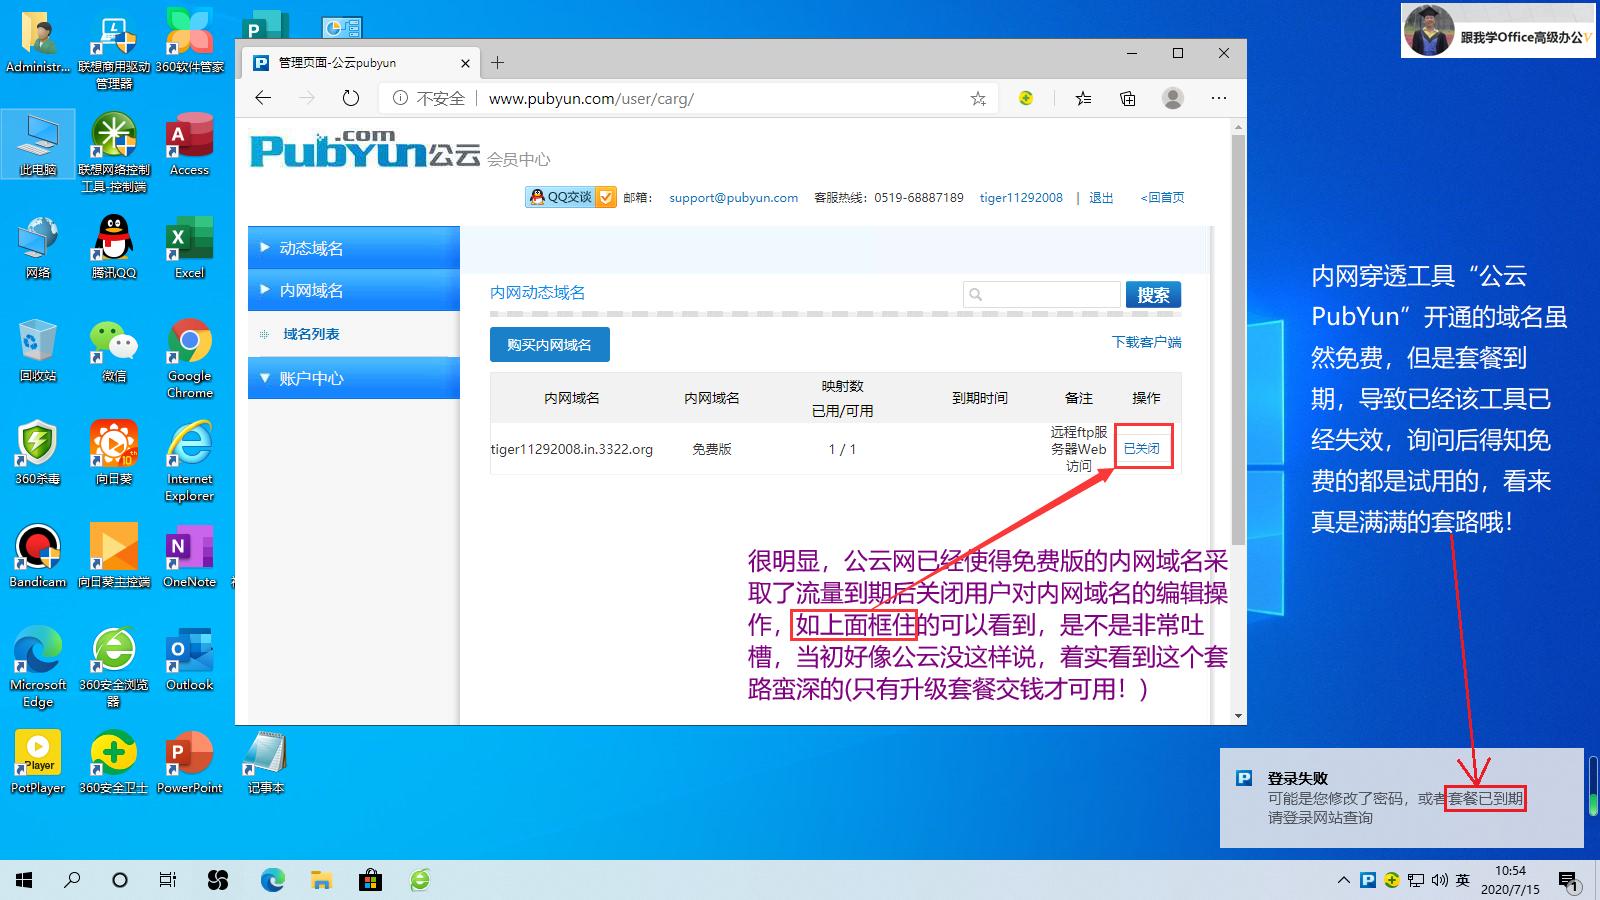This screenshot has width=1600, height=900.
Task: Show hidden tray icons with the chevron
Action: coord(1344,880)
